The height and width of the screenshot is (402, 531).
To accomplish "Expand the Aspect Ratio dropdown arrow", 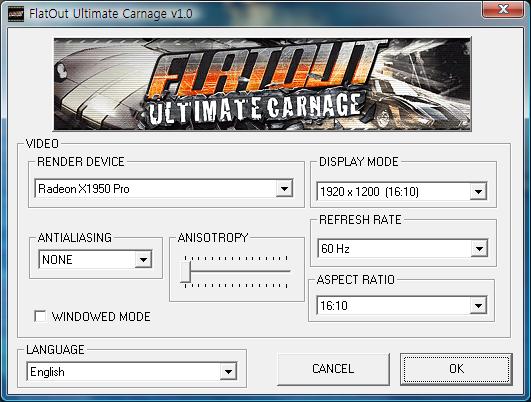I will coord(478,305).
